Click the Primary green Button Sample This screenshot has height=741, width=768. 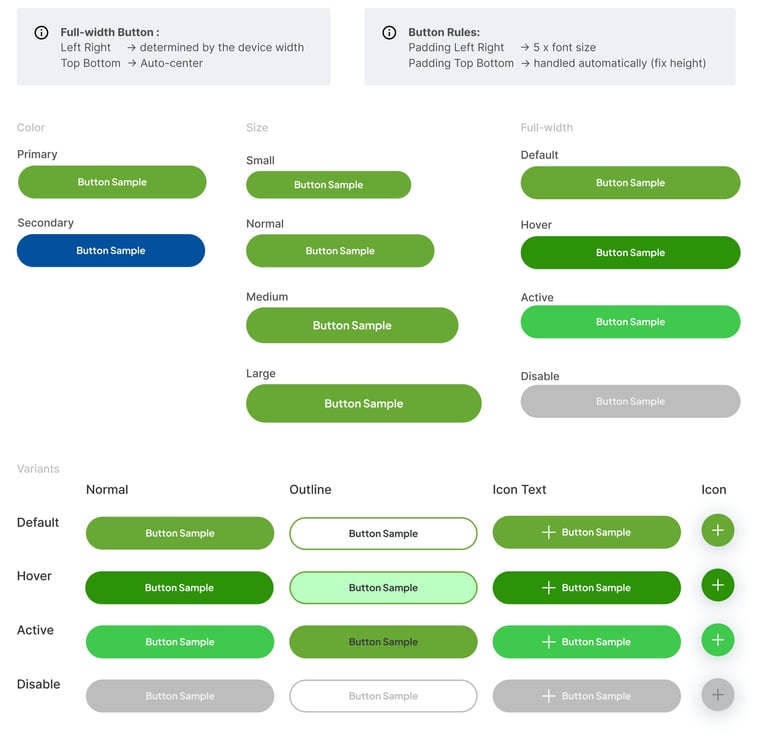click(x=112, y=182)
